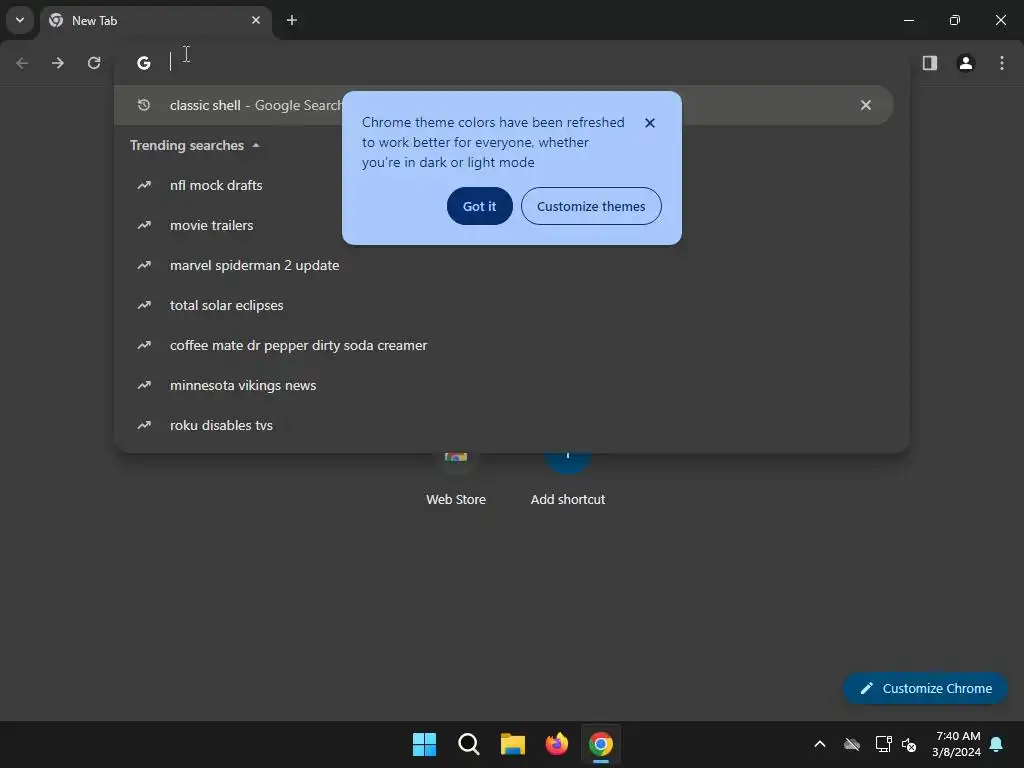Screen dimensions: 1024x768
Task: Click the Chrome taskbar icon
Action: click(601, 744)
